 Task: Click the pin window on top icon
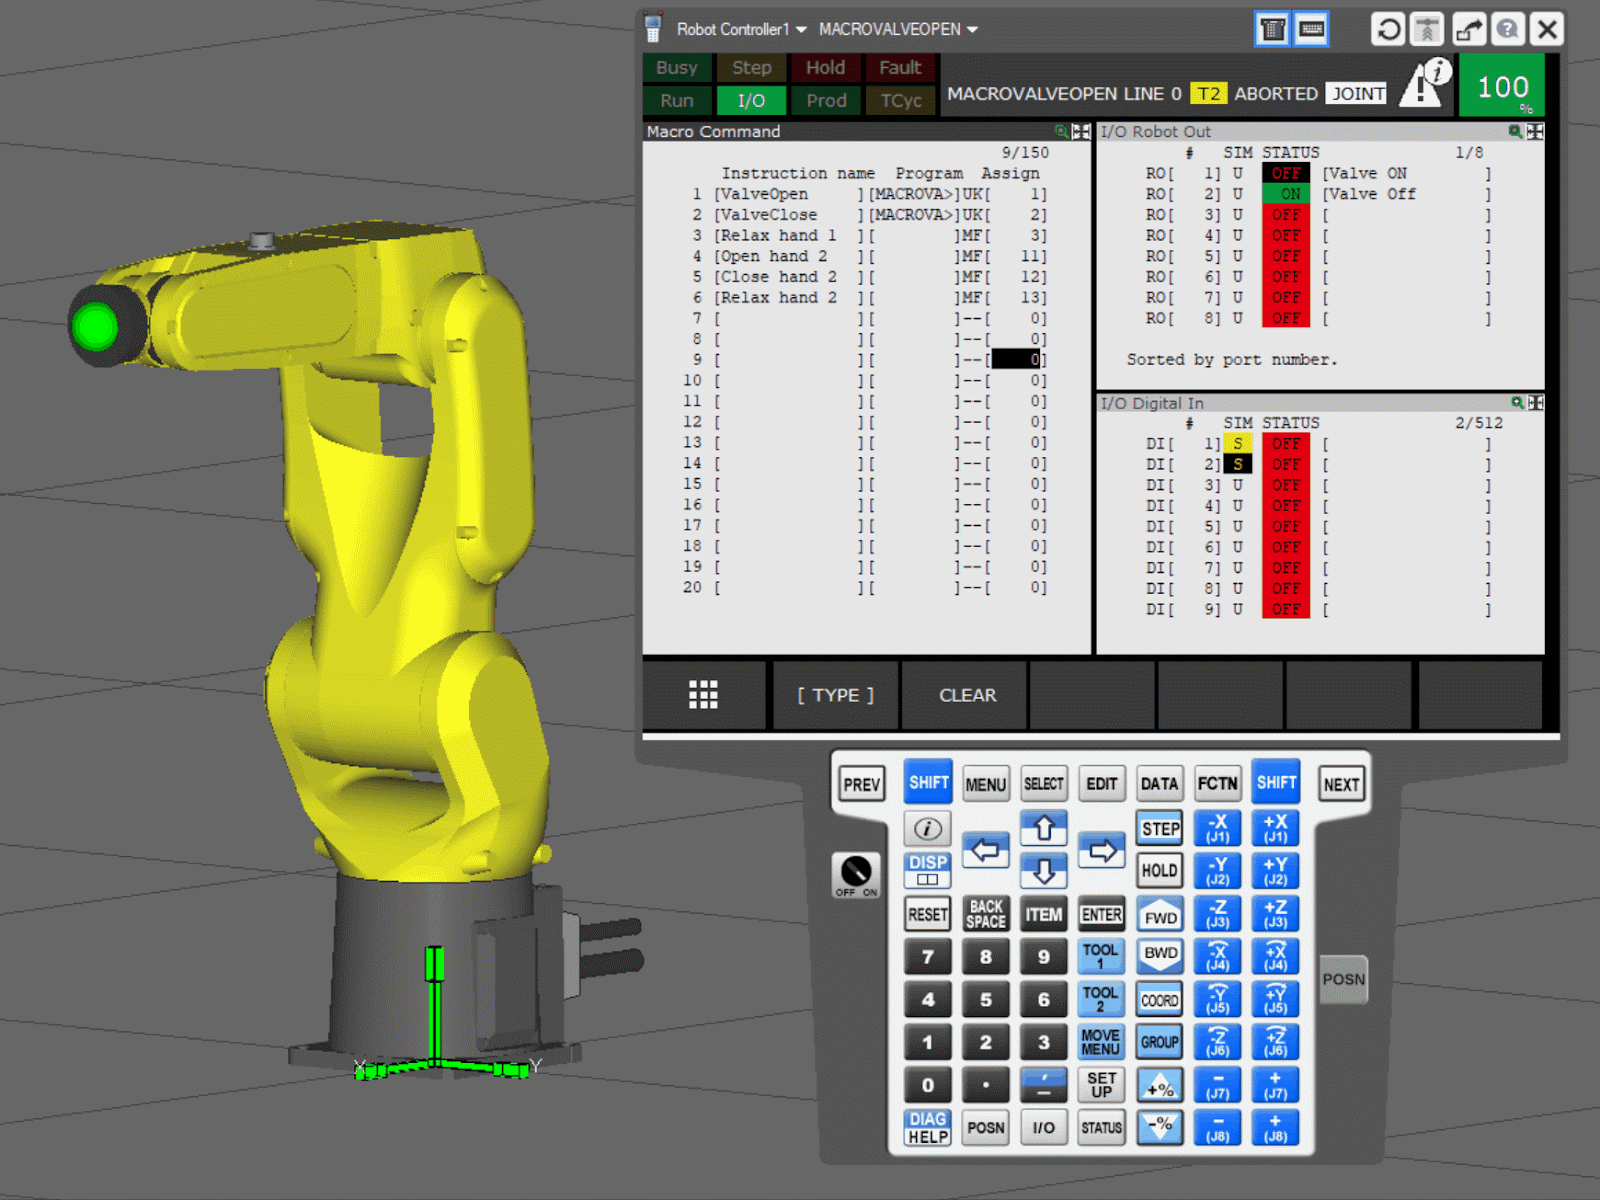[1427, 29]
